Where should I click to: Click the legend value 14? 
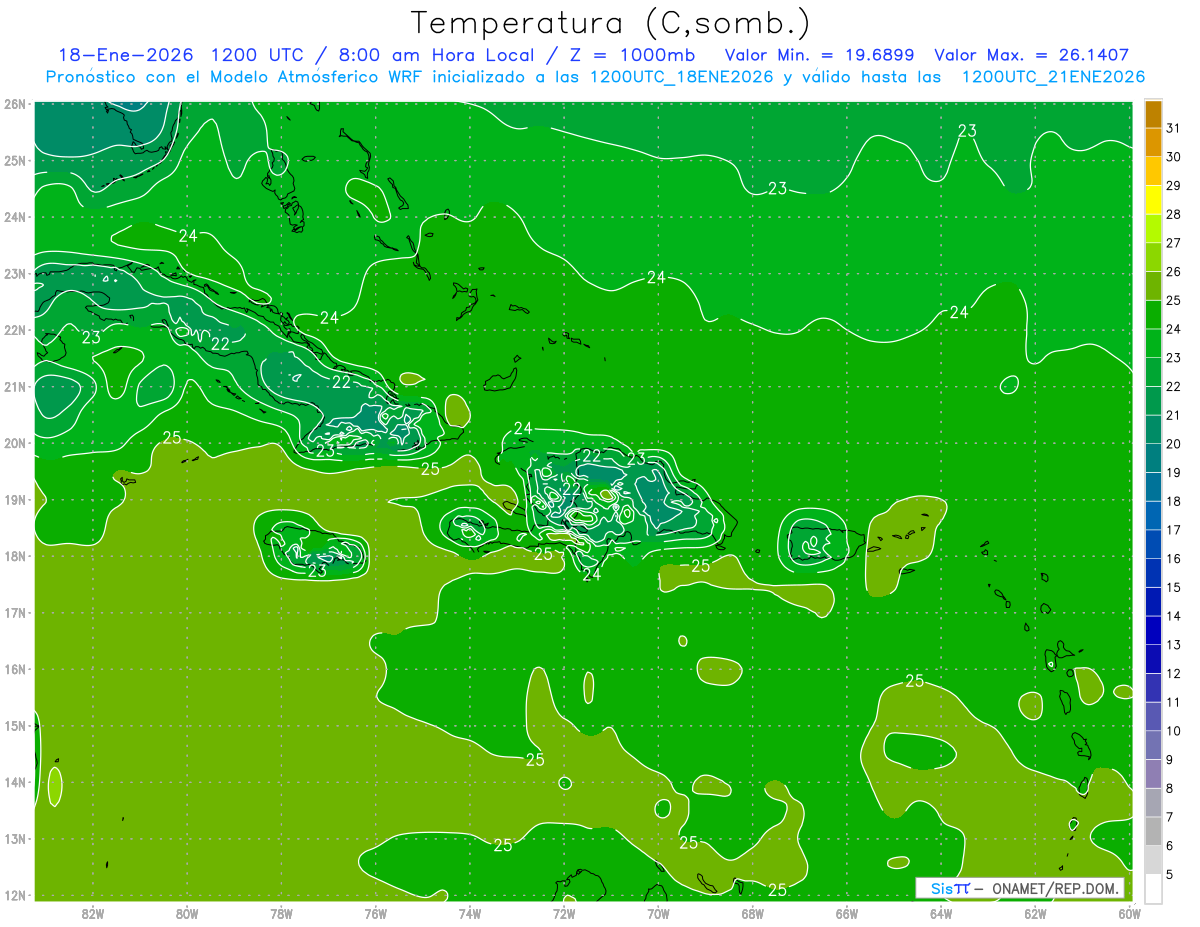[x=1173, y=616]
